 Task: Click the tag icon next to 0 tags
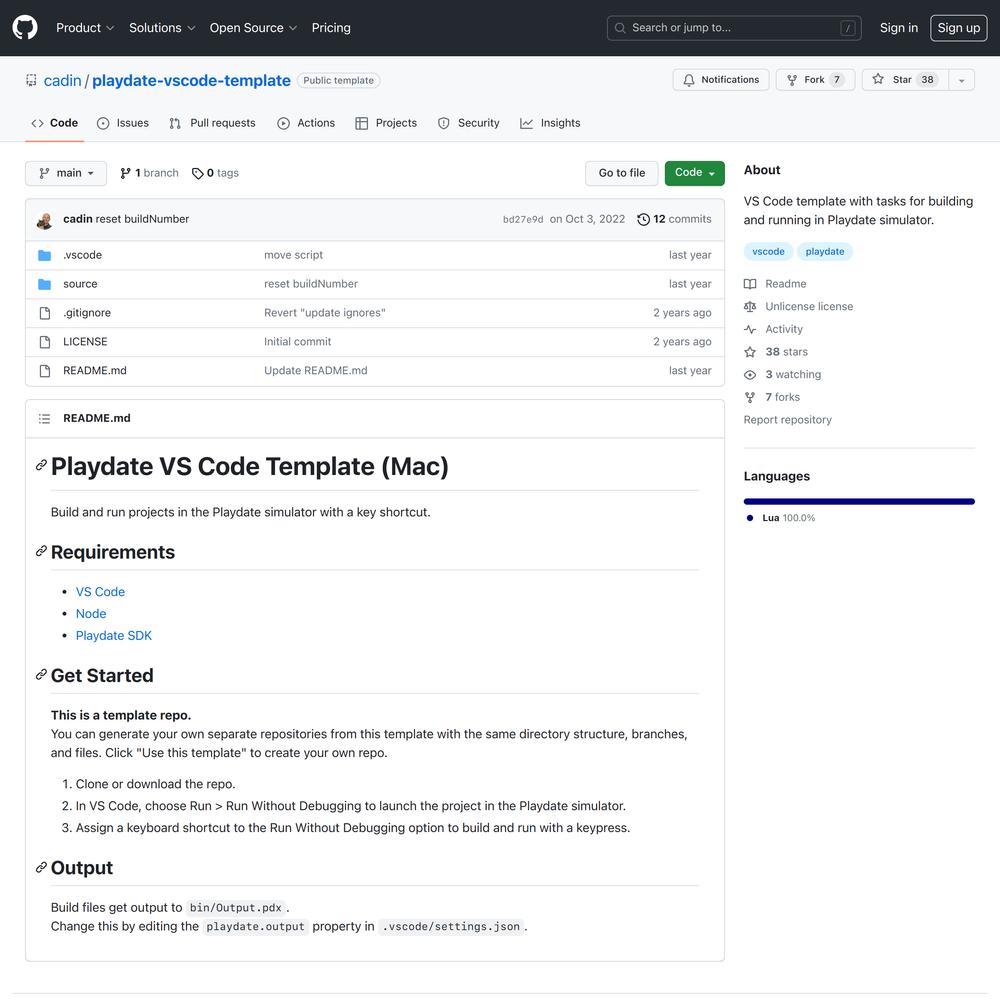pos(198,173)
